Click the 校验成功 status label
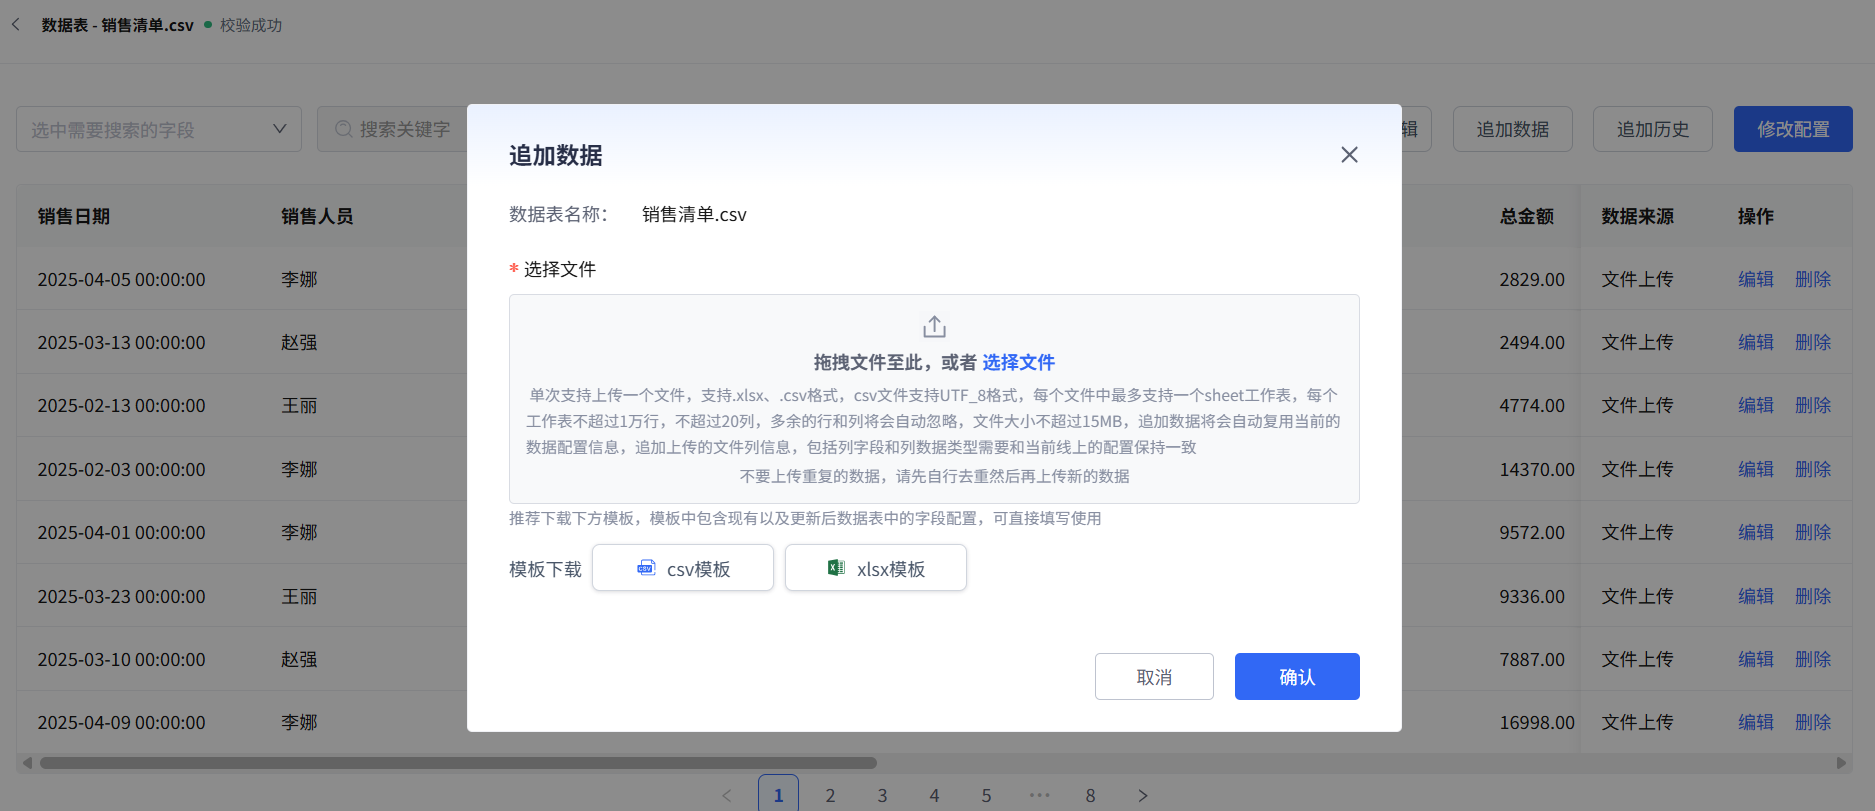Image resolution: width=1875 pixels, height=811 pixels. point(251,25)
